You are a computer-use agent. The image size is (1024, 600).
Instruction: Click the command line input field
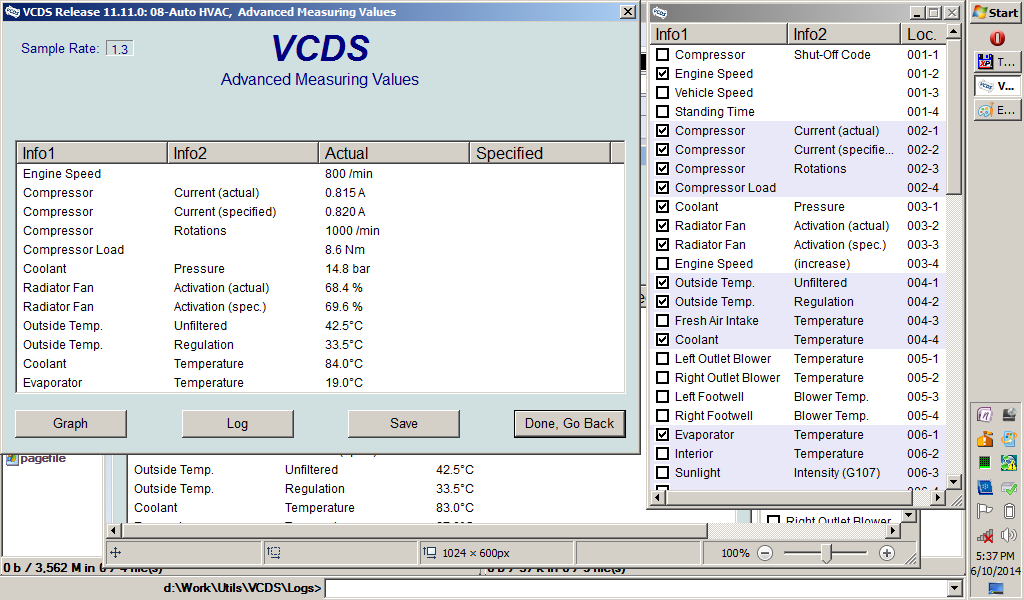[x=637, y=588]
